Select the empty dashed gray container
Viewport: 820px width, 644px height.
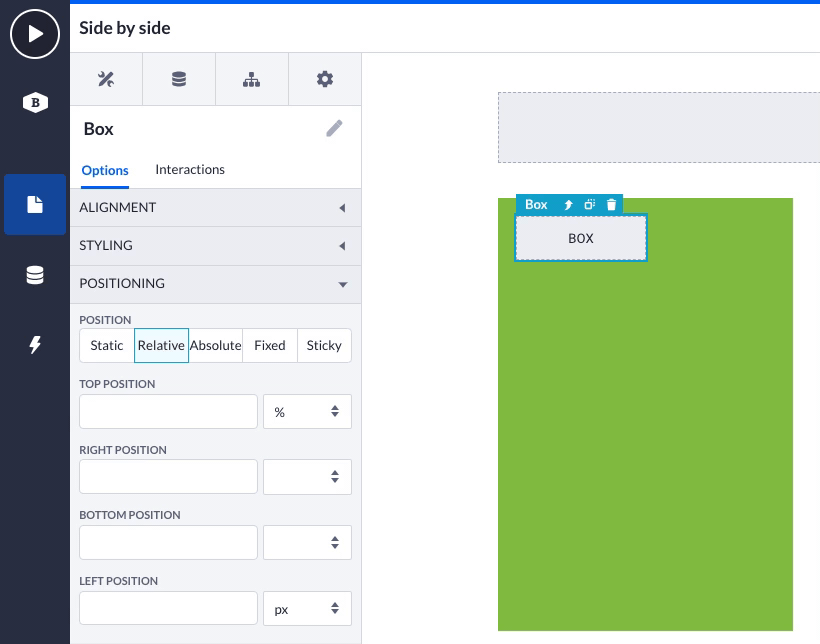(659, 128)
